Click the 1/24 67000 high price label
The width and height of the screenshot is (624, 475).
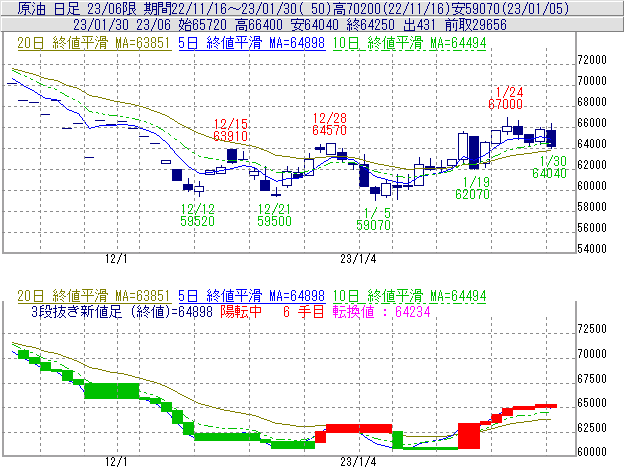[505, 98]
